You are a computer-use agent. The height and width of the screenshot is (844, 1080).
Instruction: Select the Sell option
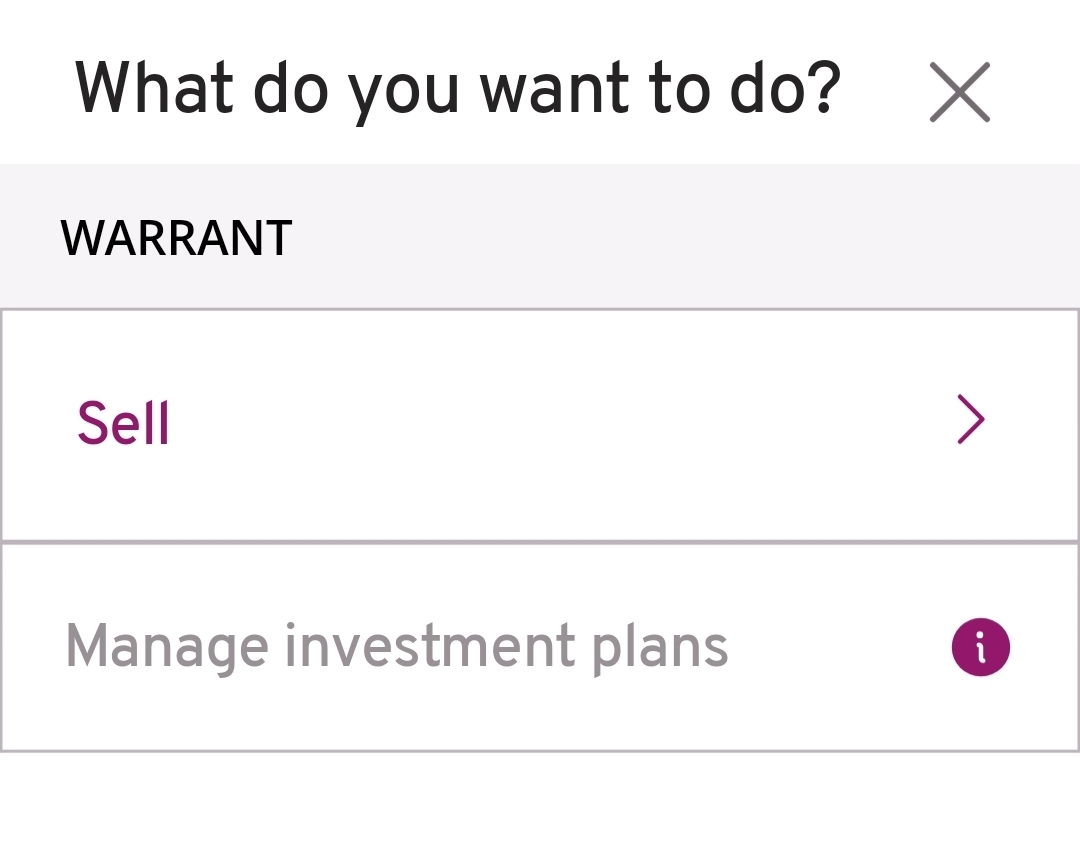(124, 423)
